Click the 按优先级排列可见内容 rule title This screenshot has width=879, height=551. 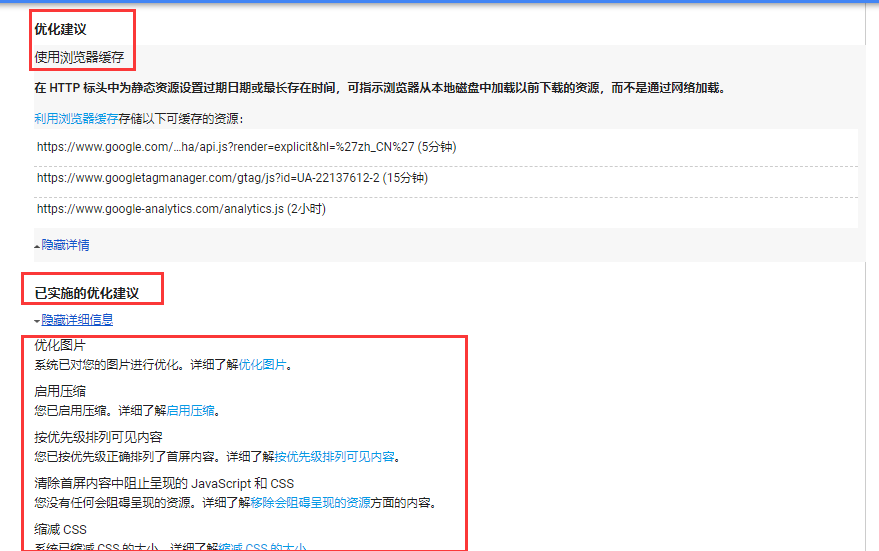pyautogui.click(x=98, y=437)
